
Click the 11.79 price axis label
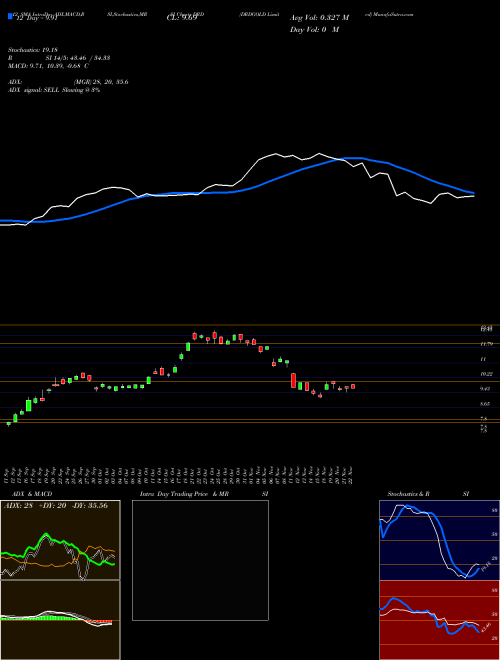[x=486, y=344]
